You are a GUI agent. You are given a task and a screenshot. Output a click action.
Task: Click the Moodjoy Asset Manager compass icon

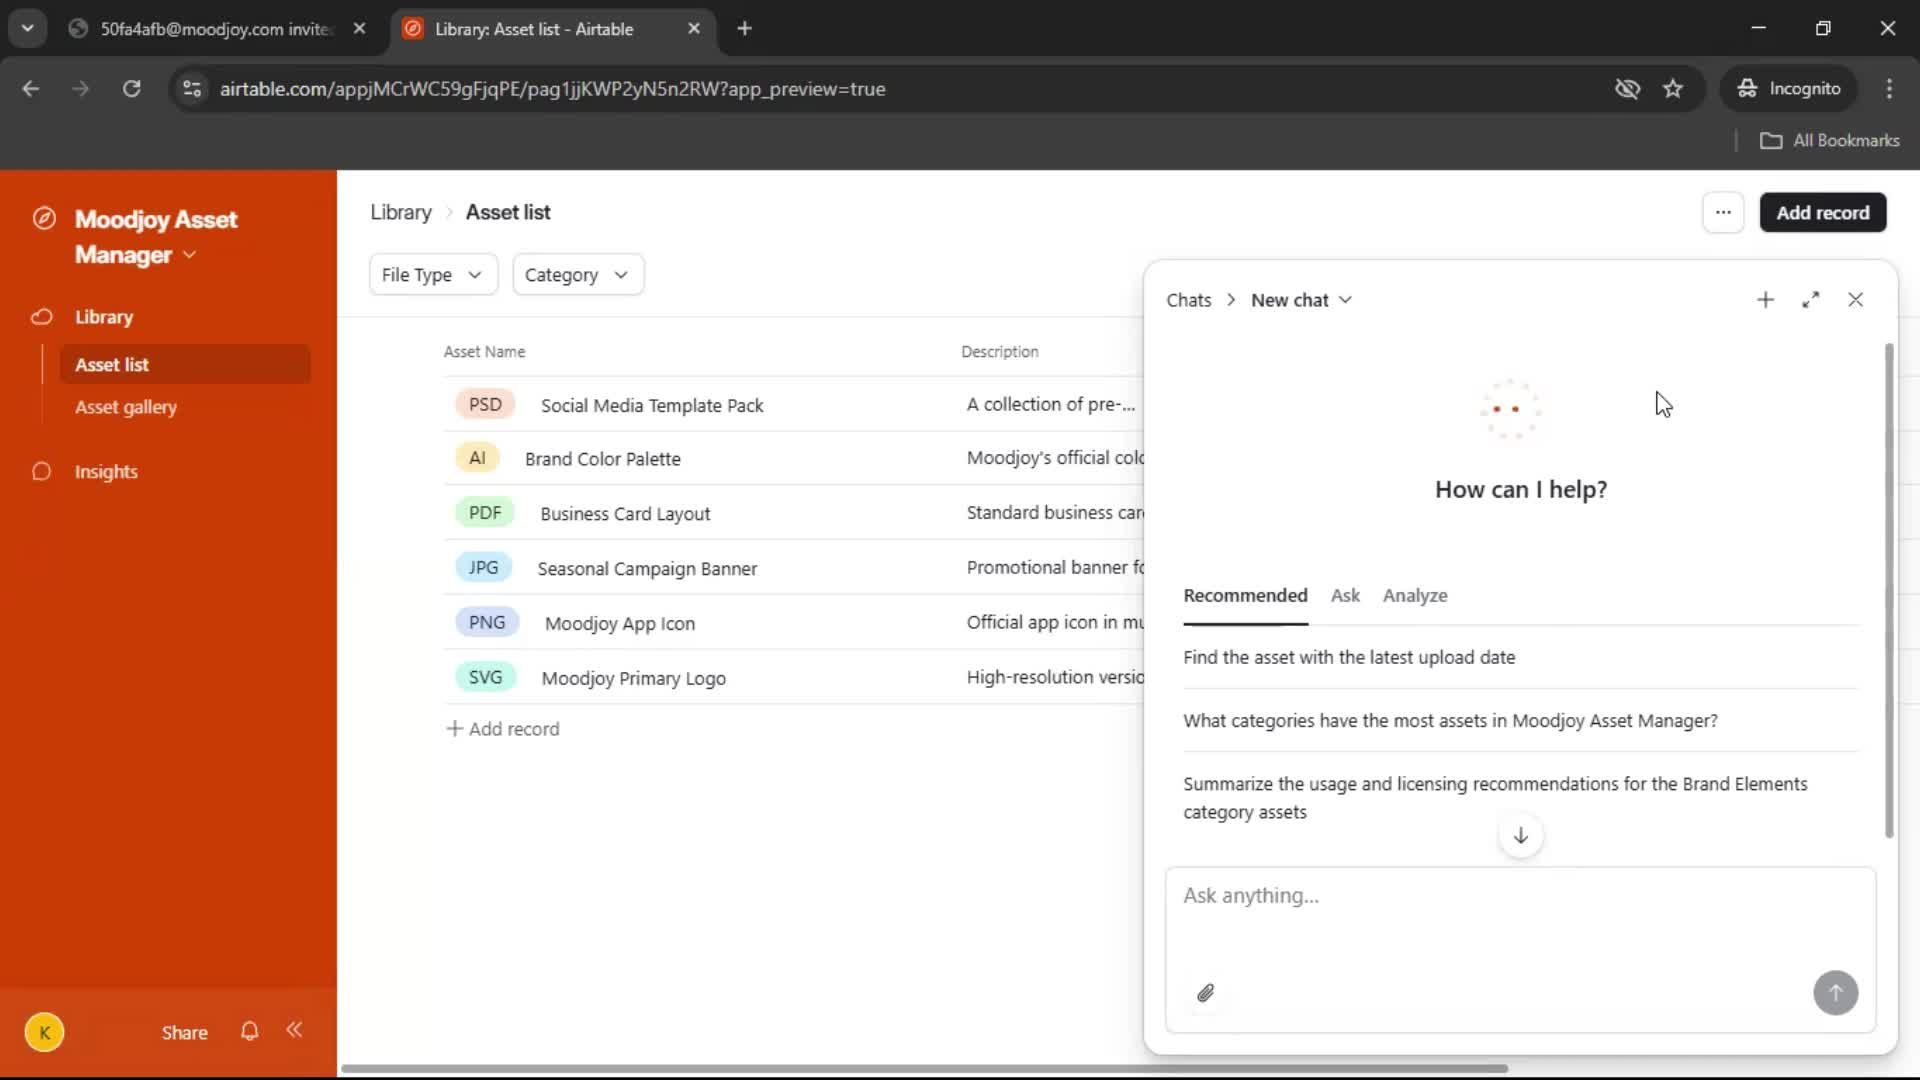click(x=44, y=219)
